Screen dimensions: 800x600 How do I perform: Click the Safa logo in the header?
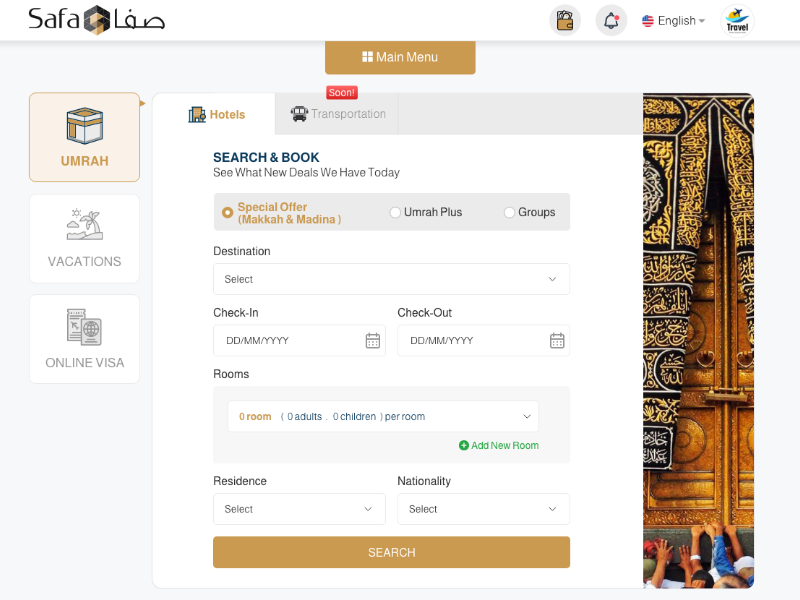(x=96, y=20)
